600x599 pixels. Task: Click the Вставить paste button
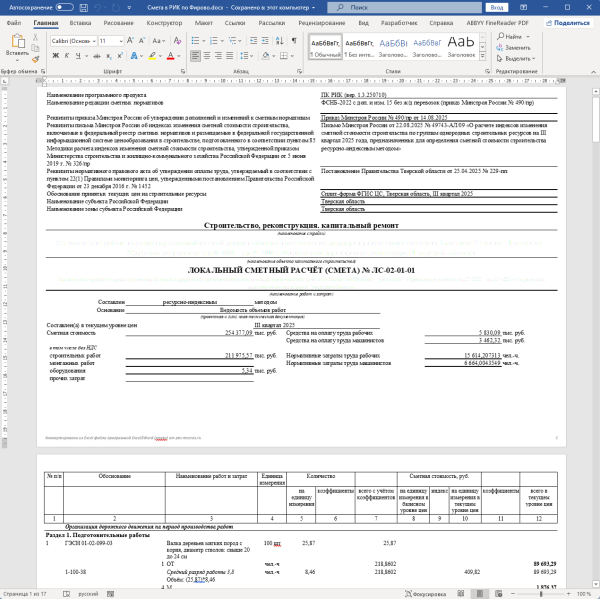(17, 47)
